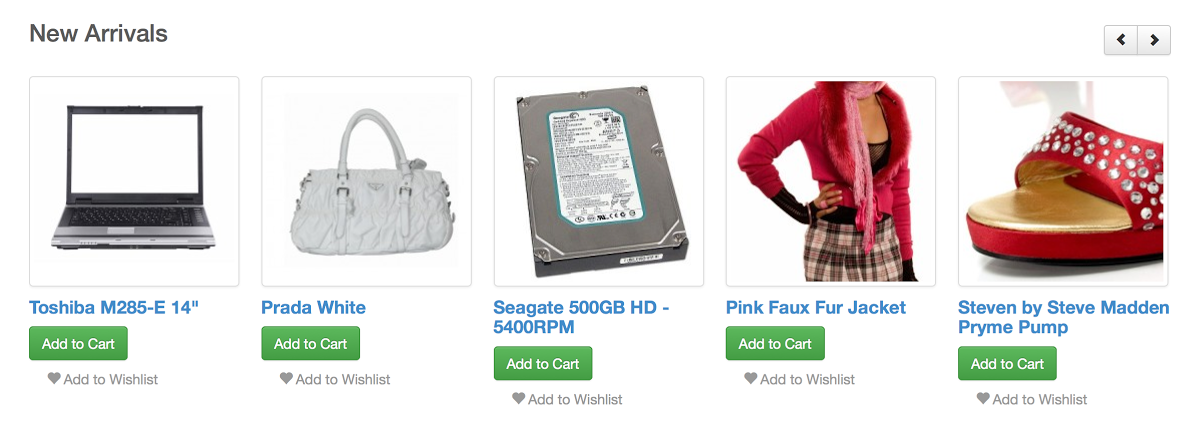This screenshot has height=438, width=1198.
Task: Click the previous arrow in New Arrivals carousel
Action: point(1121,40)
